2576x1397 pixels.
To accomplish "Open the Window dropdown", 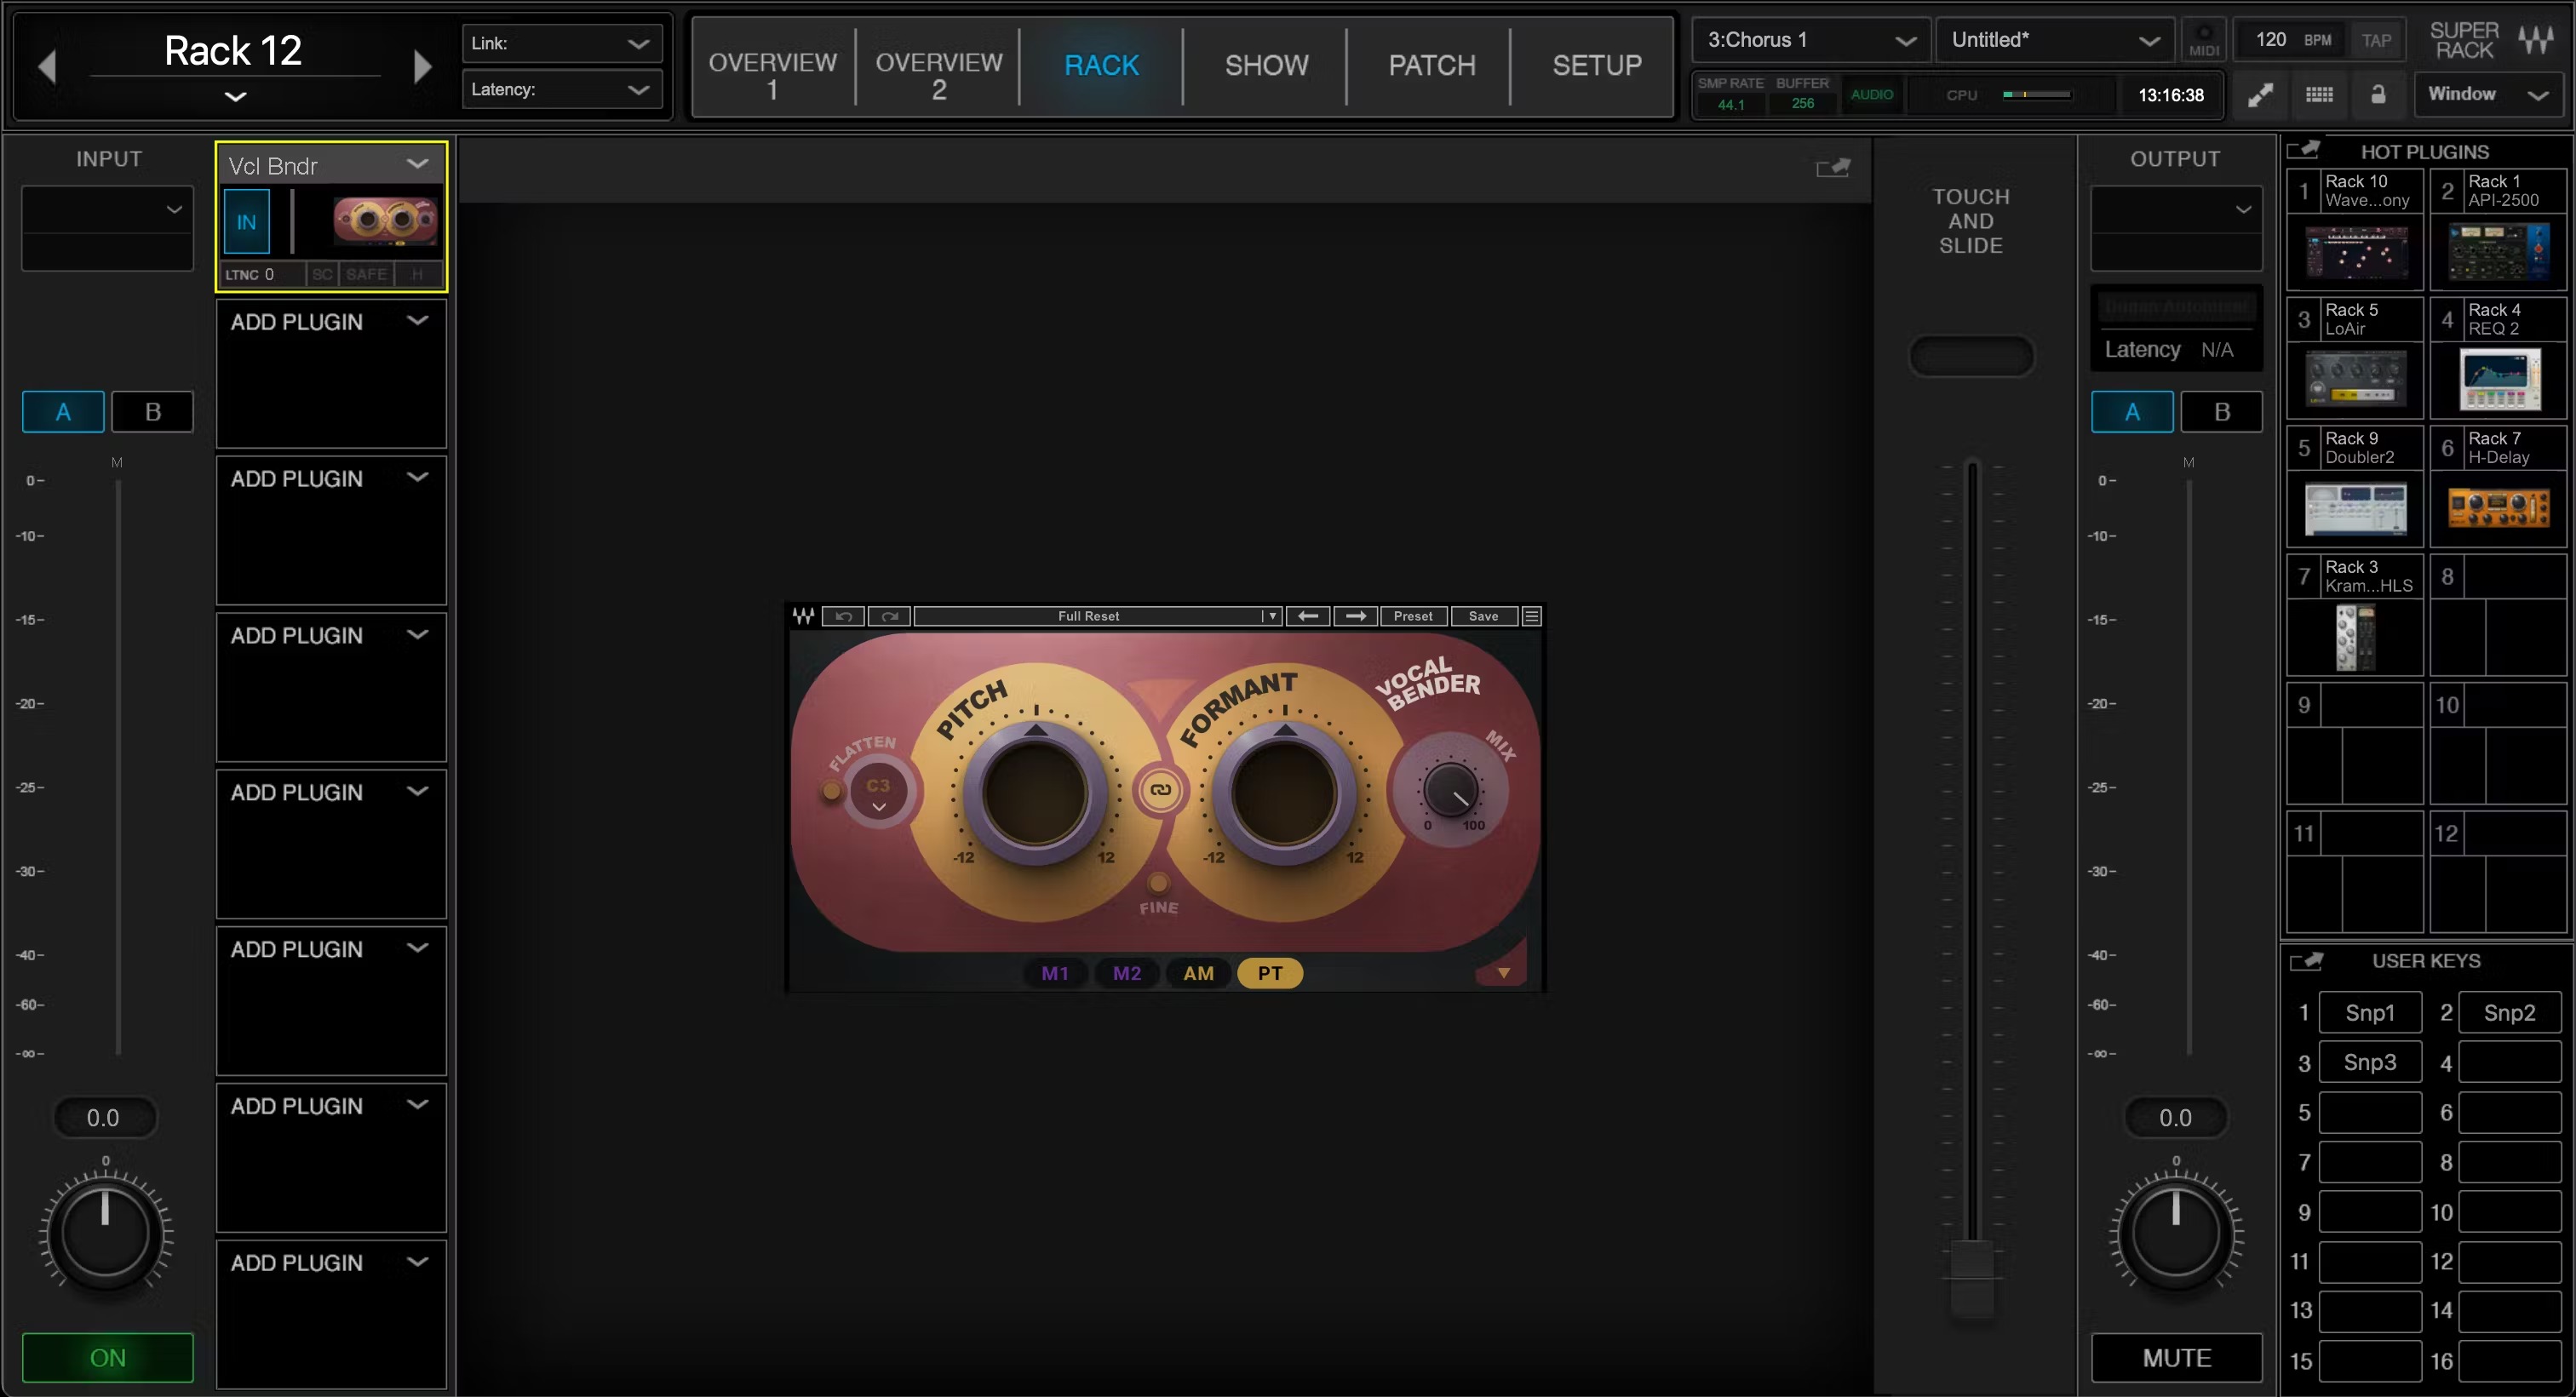I will [2488, 94].
